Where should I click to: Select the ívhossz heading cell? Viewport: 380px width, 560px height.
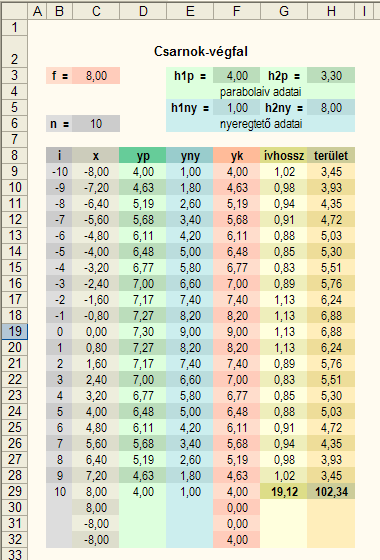coord(284,156)
